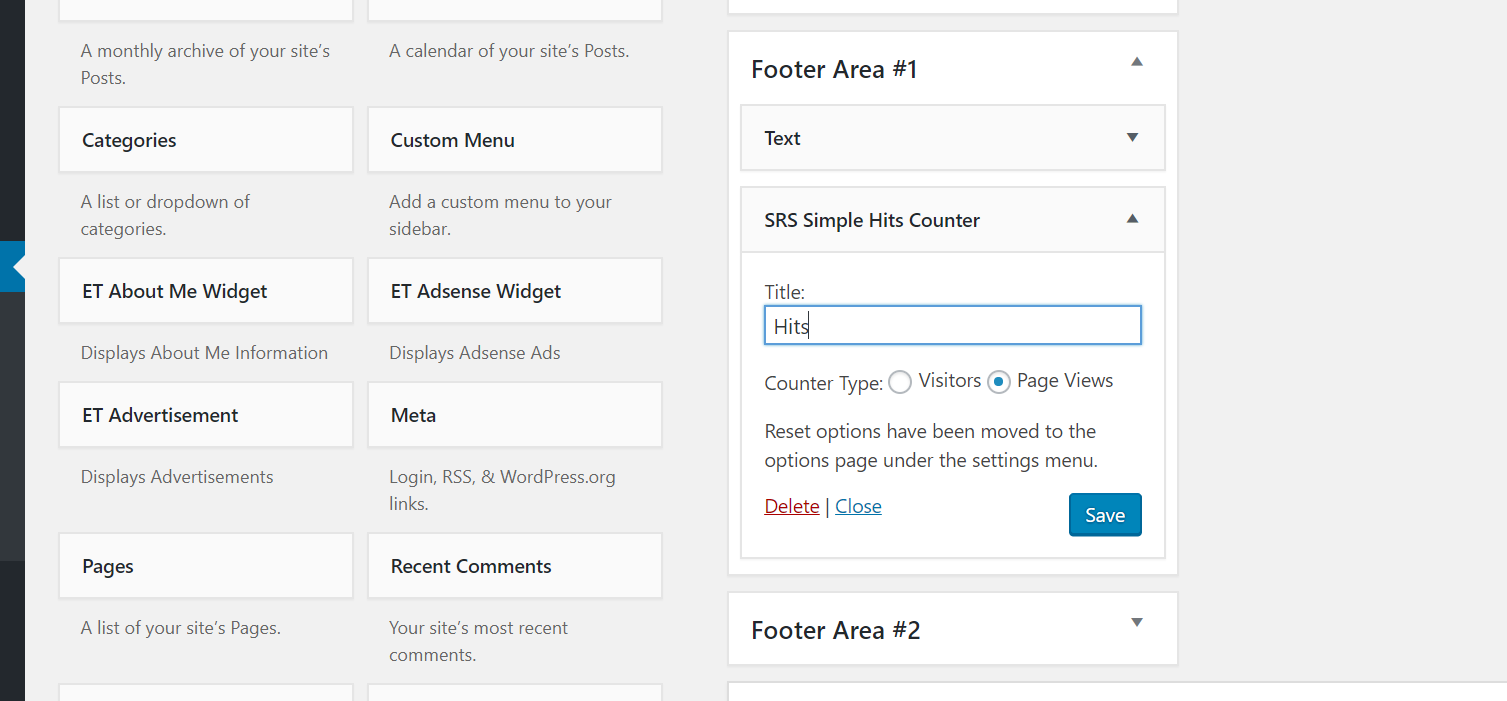Click into the Title input field
Screen dimensions: 1507x701
953,325
